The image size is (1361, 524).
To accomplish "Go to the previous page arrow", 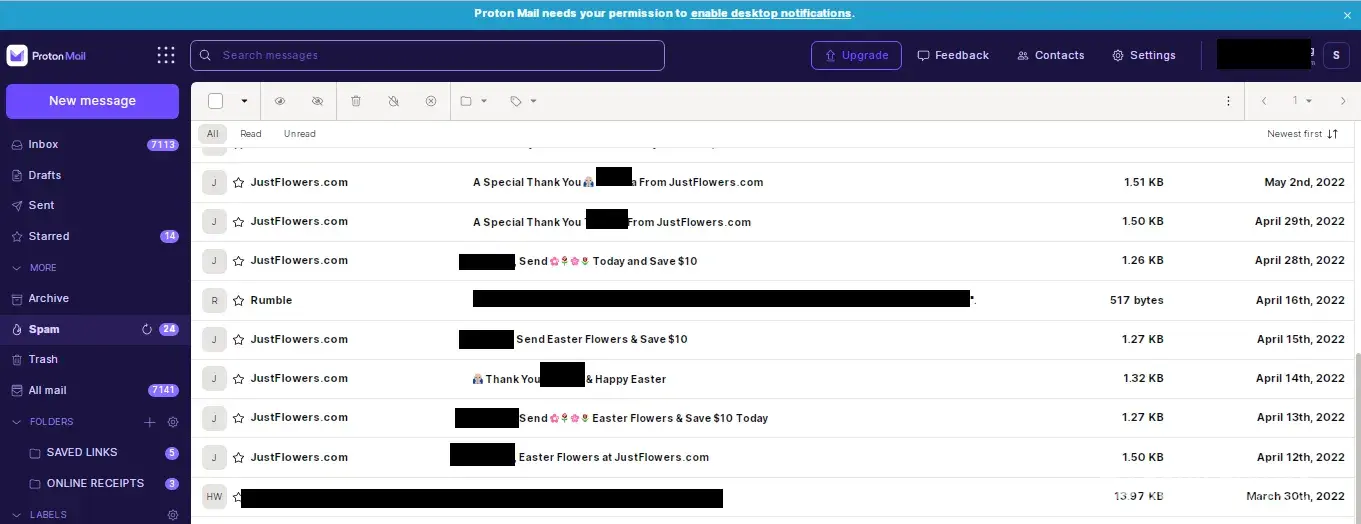I will [1264, 101].
